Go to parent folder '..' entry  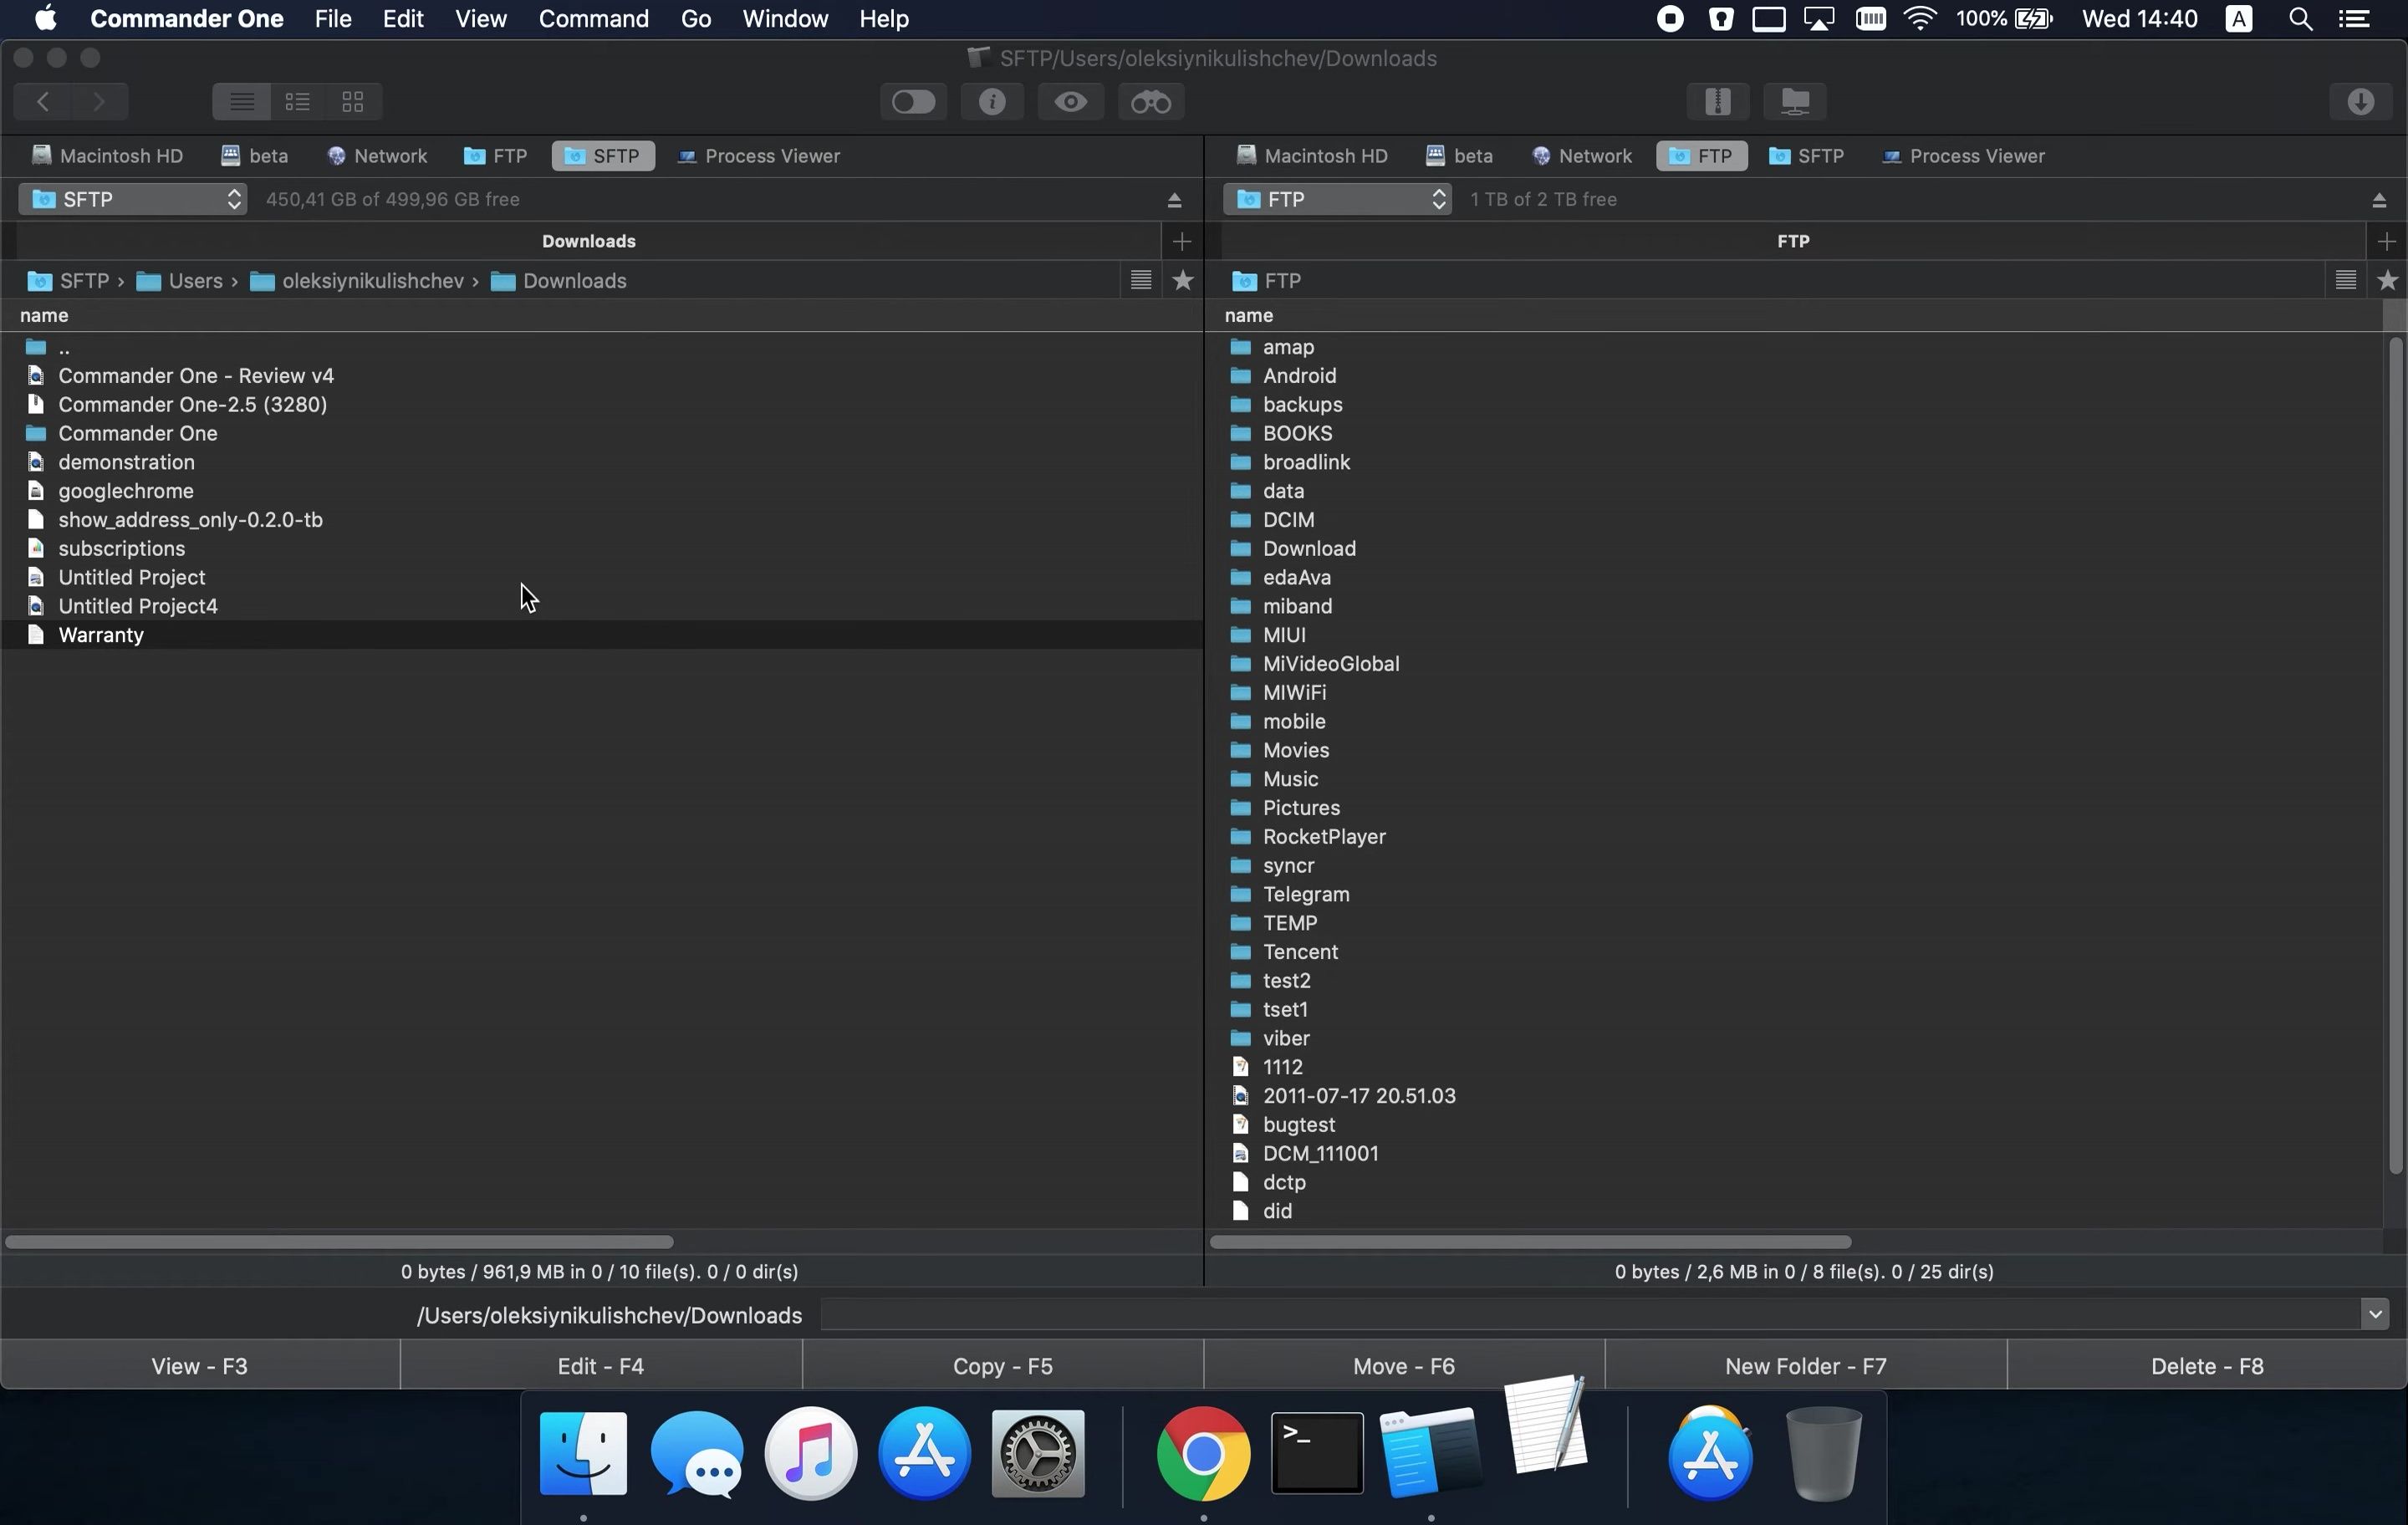point(601,347)
